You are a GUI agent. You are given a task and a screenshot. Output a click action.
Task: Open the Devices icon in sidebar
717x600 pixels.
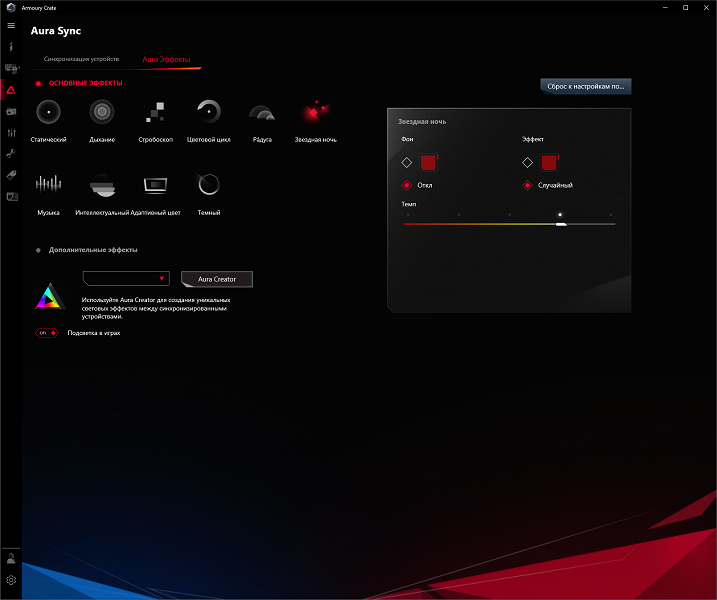pos(11,69)
